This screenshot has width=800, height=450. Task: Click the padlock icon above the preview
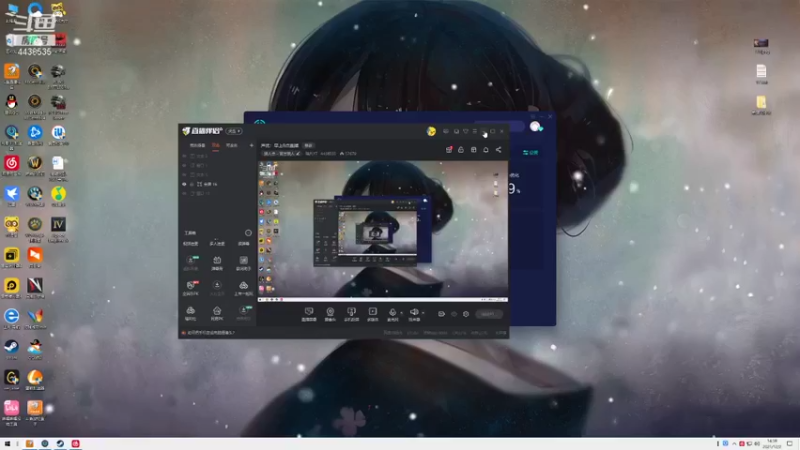tap(461, 149)
